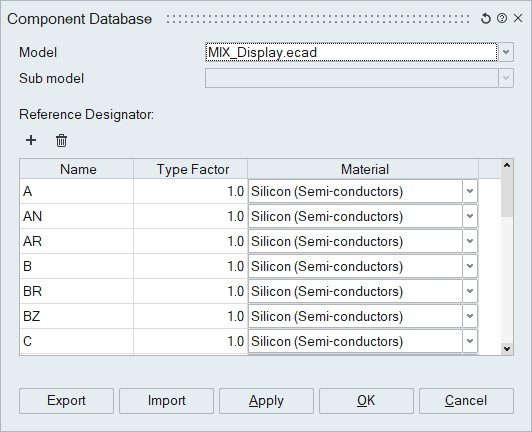The image size is (532, 432).
Task: Click the Export button
Action: (x=66, y=401)
